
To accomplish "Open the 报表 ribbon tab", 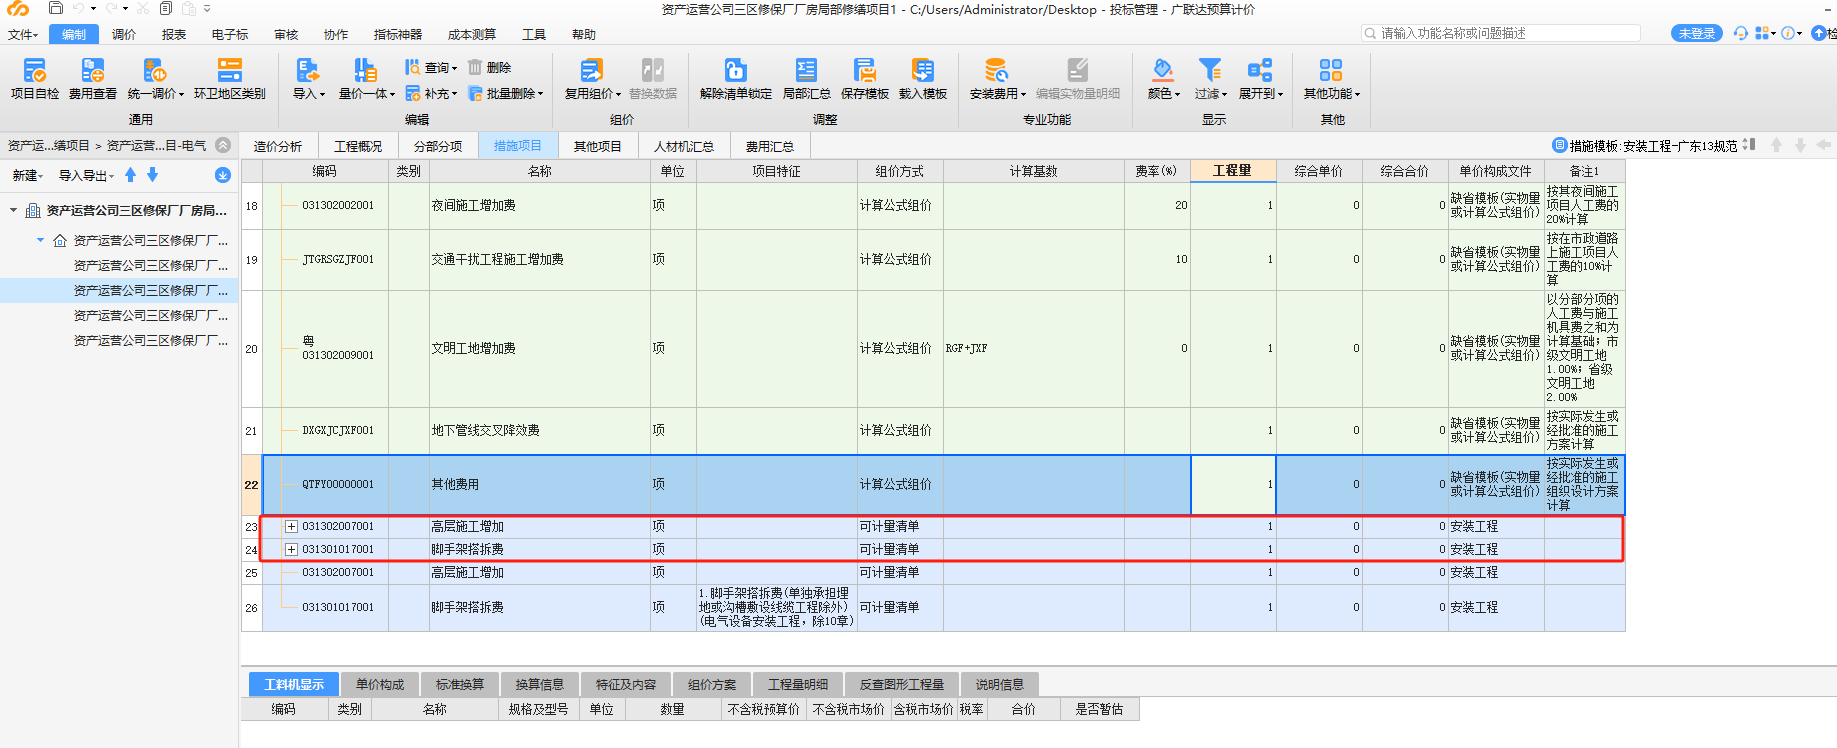I will point(174,34).
